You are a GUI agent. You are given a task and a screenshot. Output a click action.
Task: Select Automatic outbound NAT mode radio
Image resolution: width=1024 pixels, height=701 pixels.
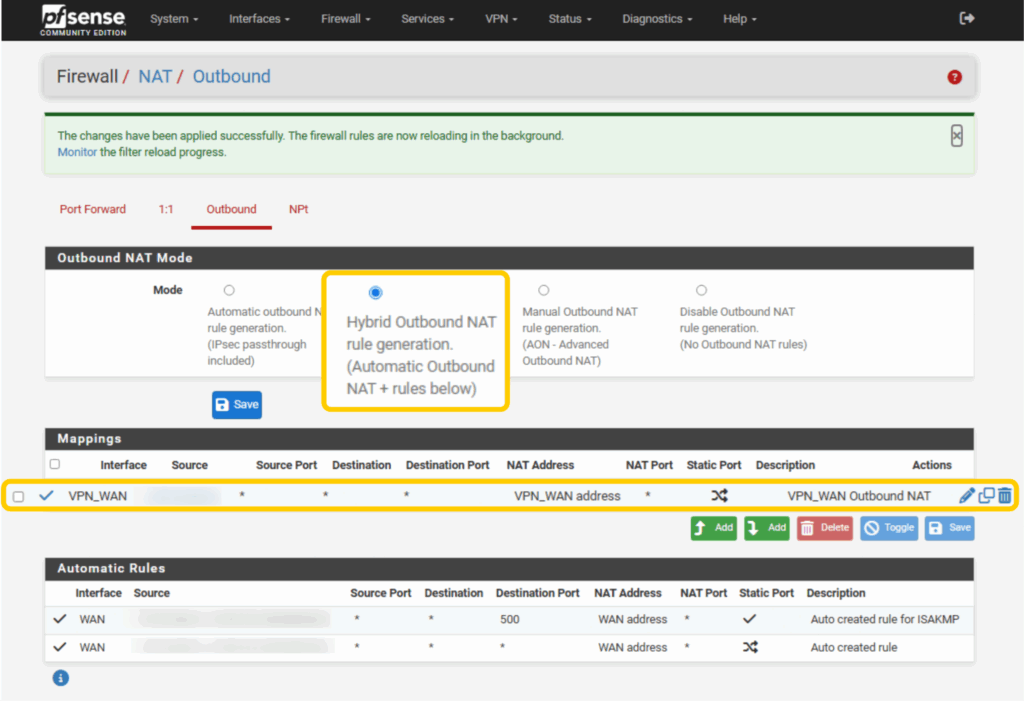click(x=229, y=290)
